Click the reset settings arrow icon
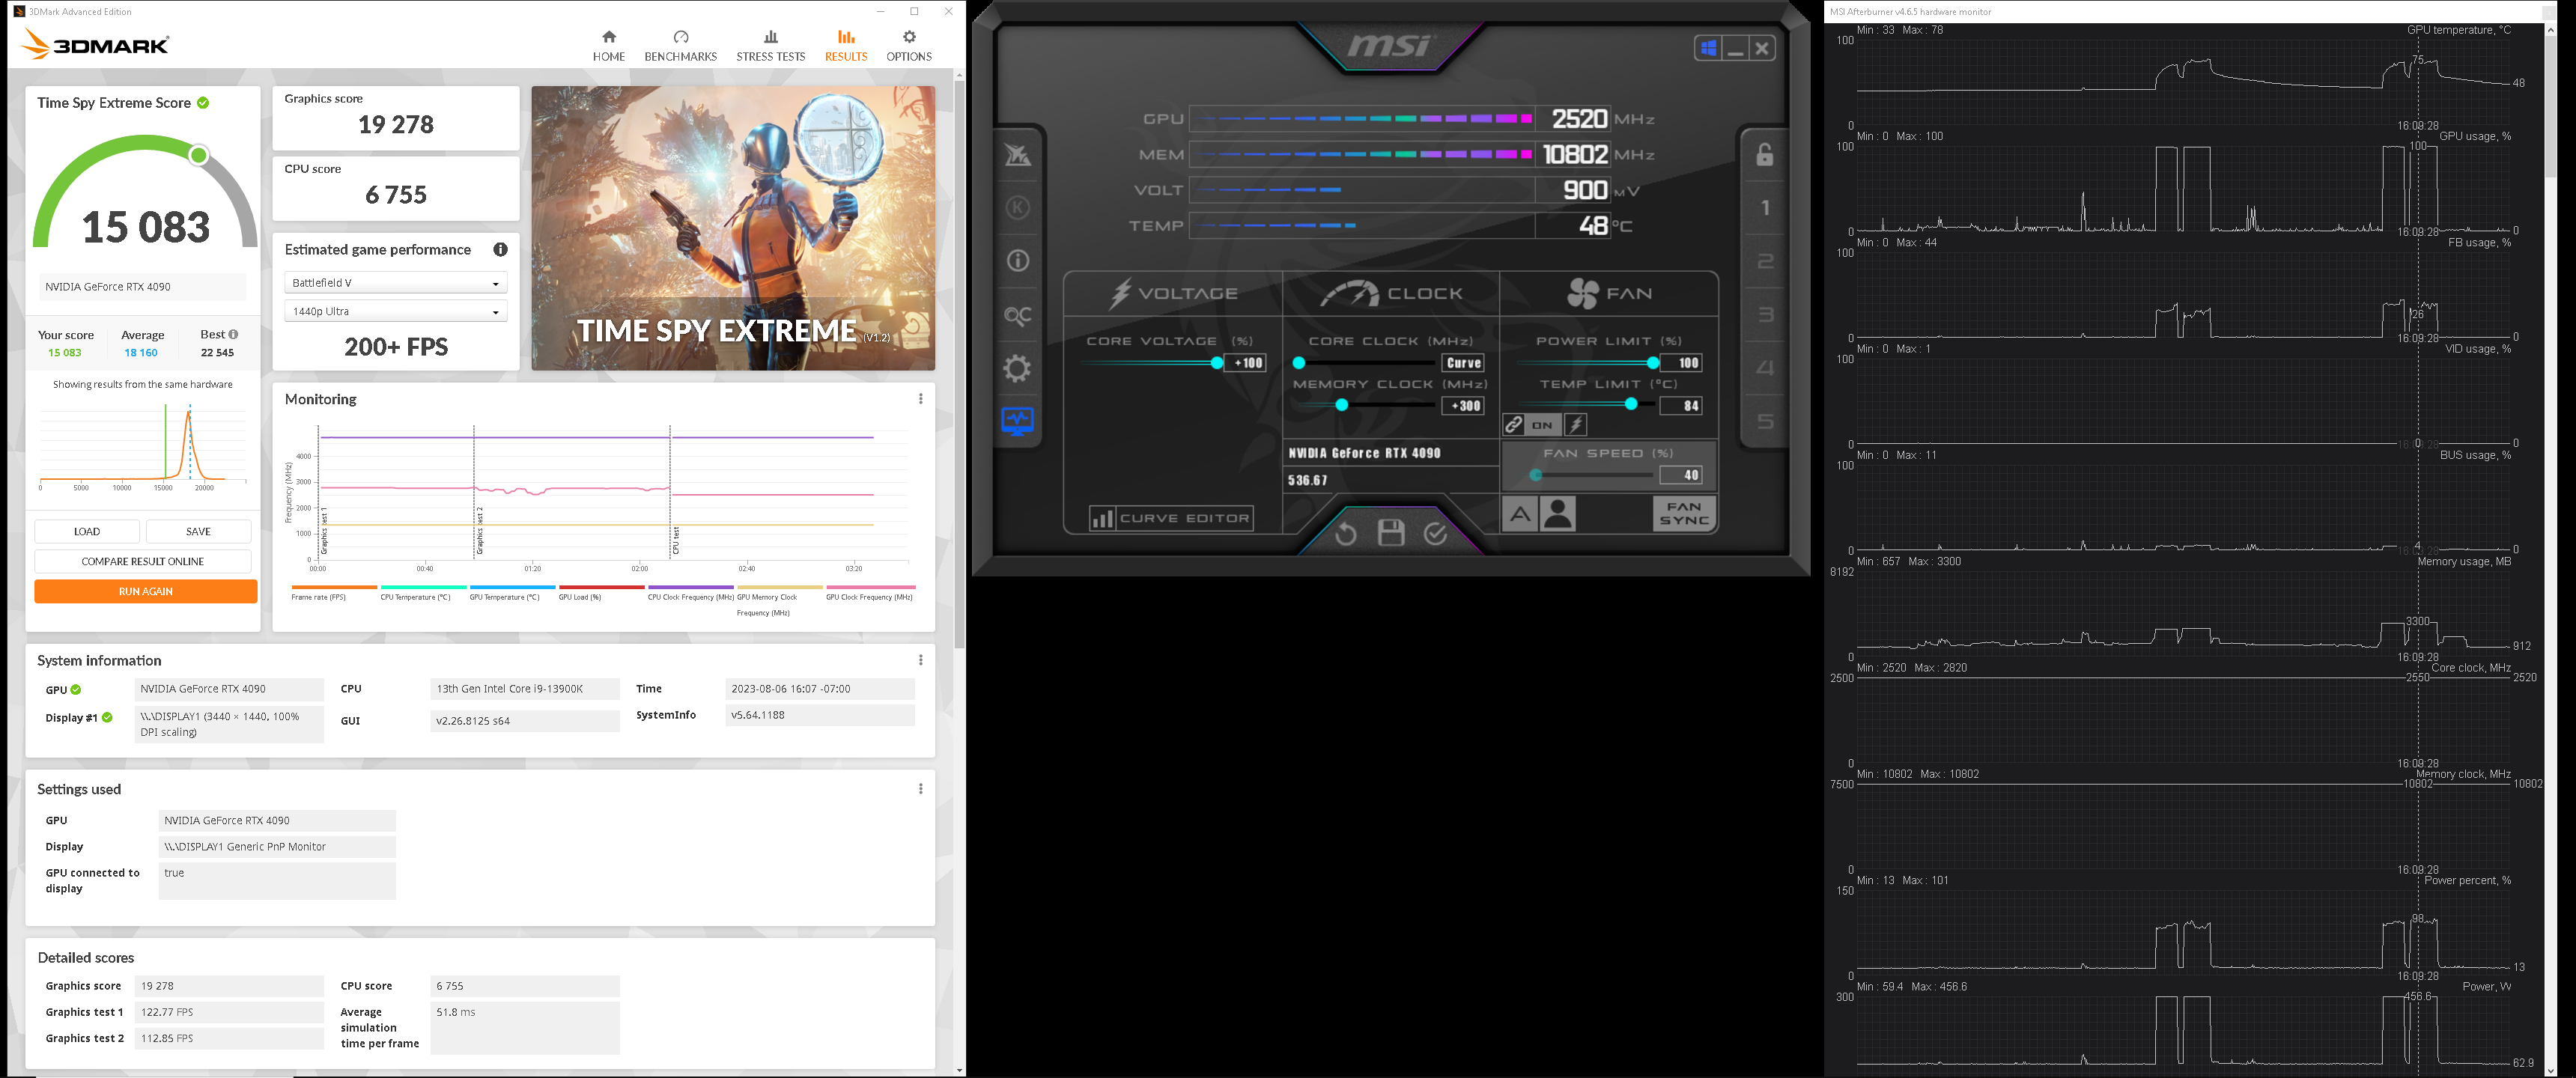The height and width of the screenshot is (1078, 2576). click(1345, 534)
